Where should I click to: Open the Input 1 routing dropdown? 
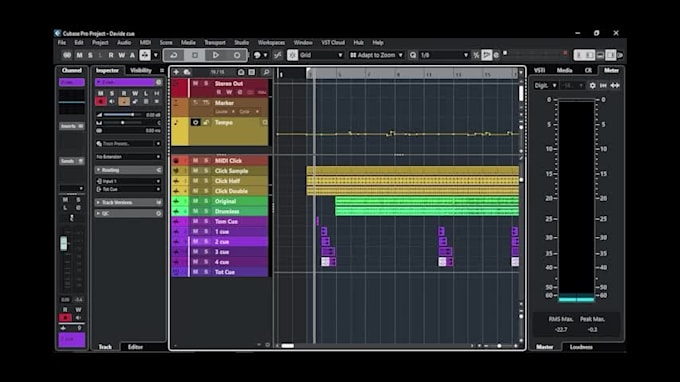point(128,181)
